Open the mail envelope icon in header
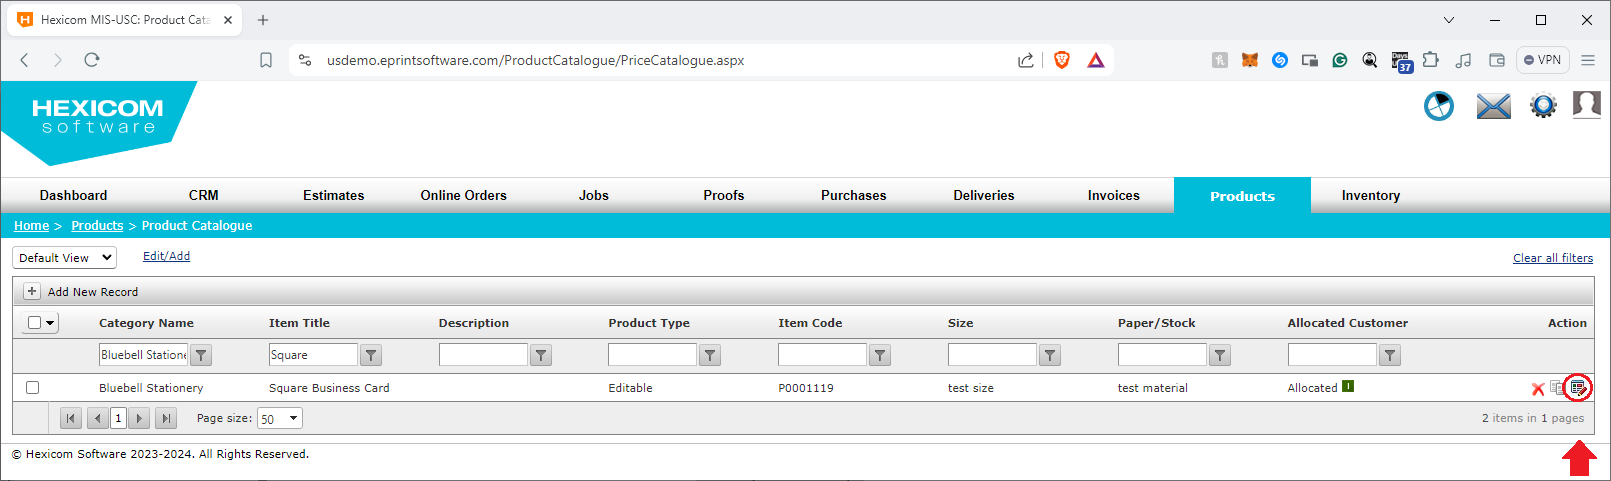 [x=1493, y=106]
